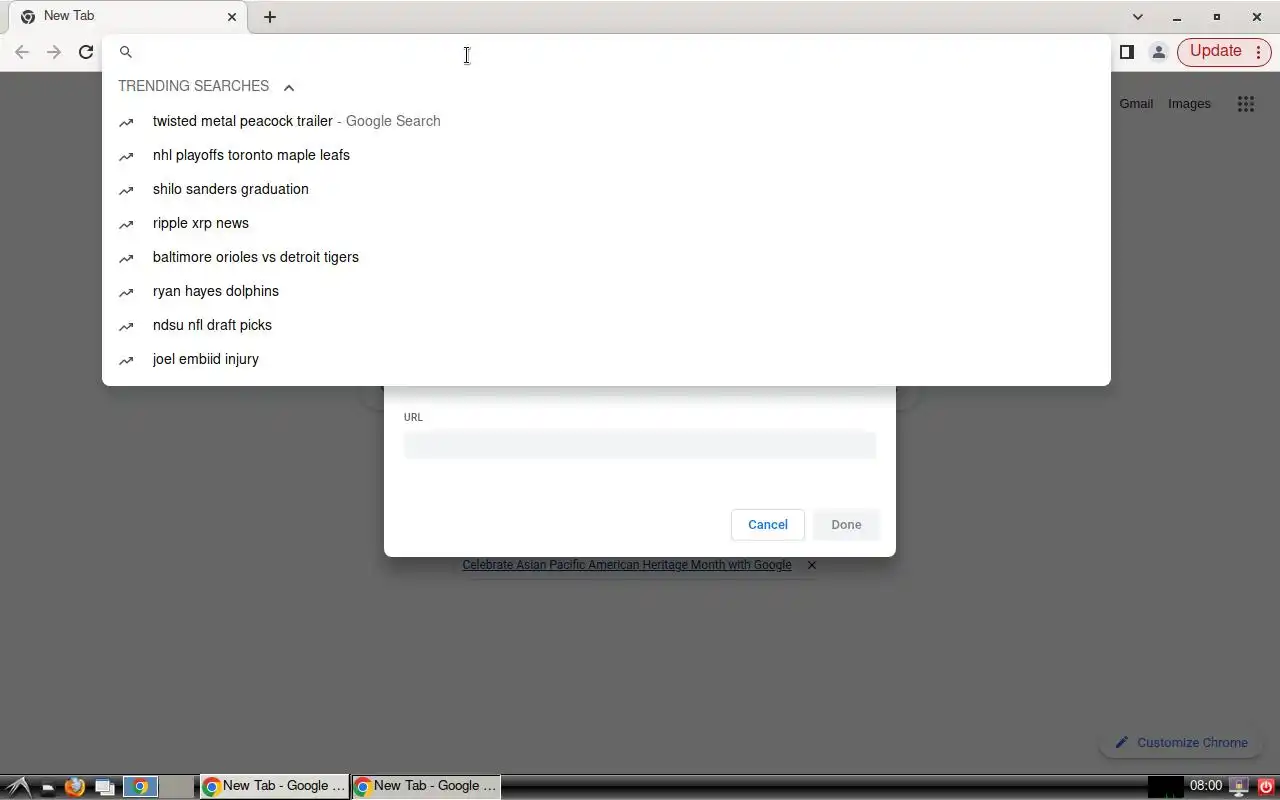Click the Chrome launcher in taskbar
1280x800 pixels.
point(141,787)
